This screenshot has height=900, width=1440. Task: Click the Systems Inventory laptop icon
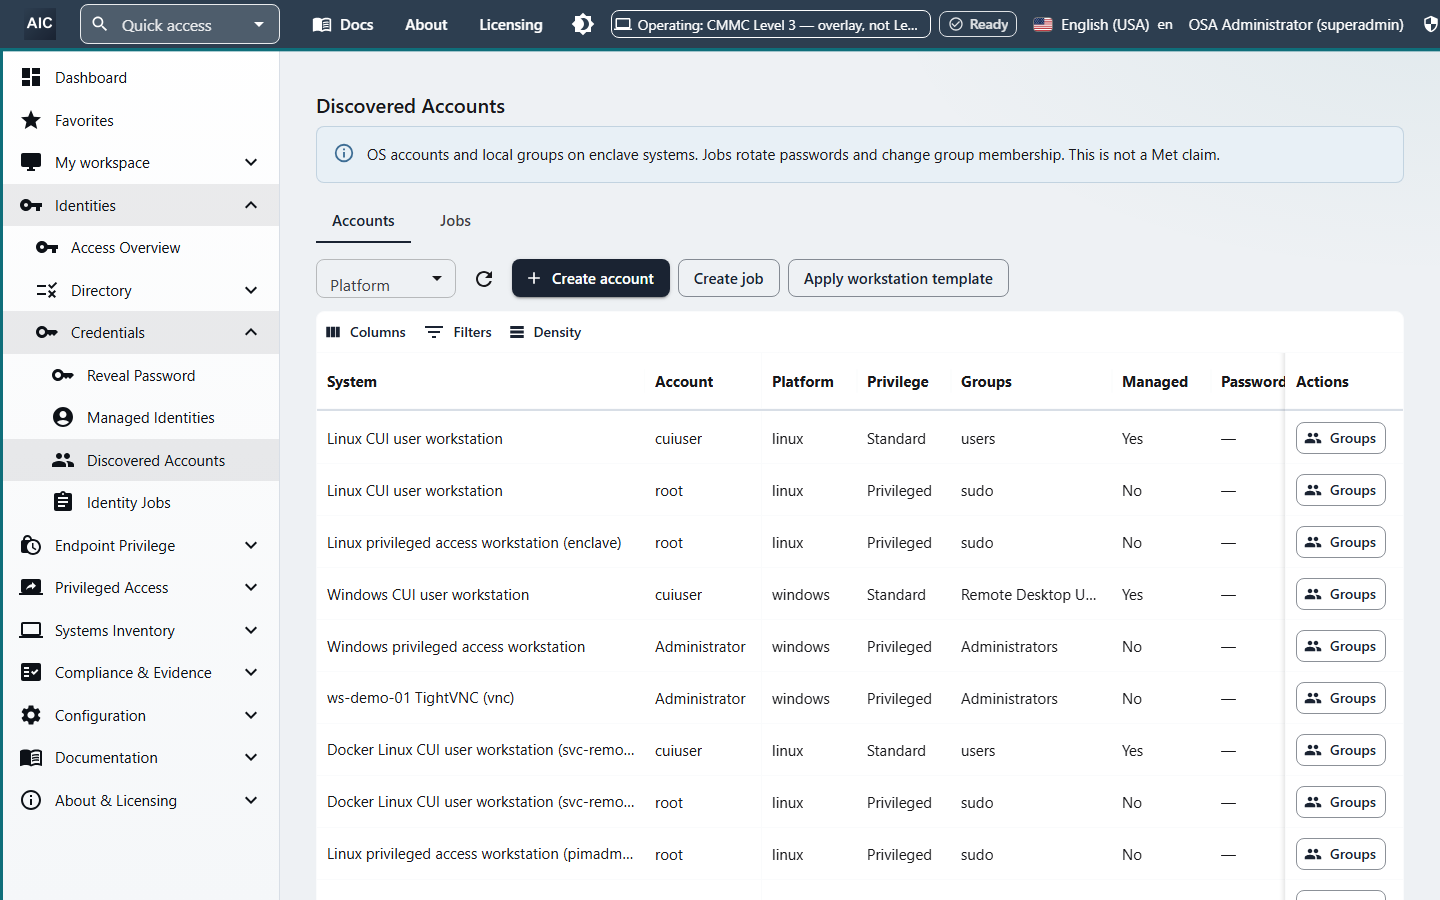[x=31, y=630]
